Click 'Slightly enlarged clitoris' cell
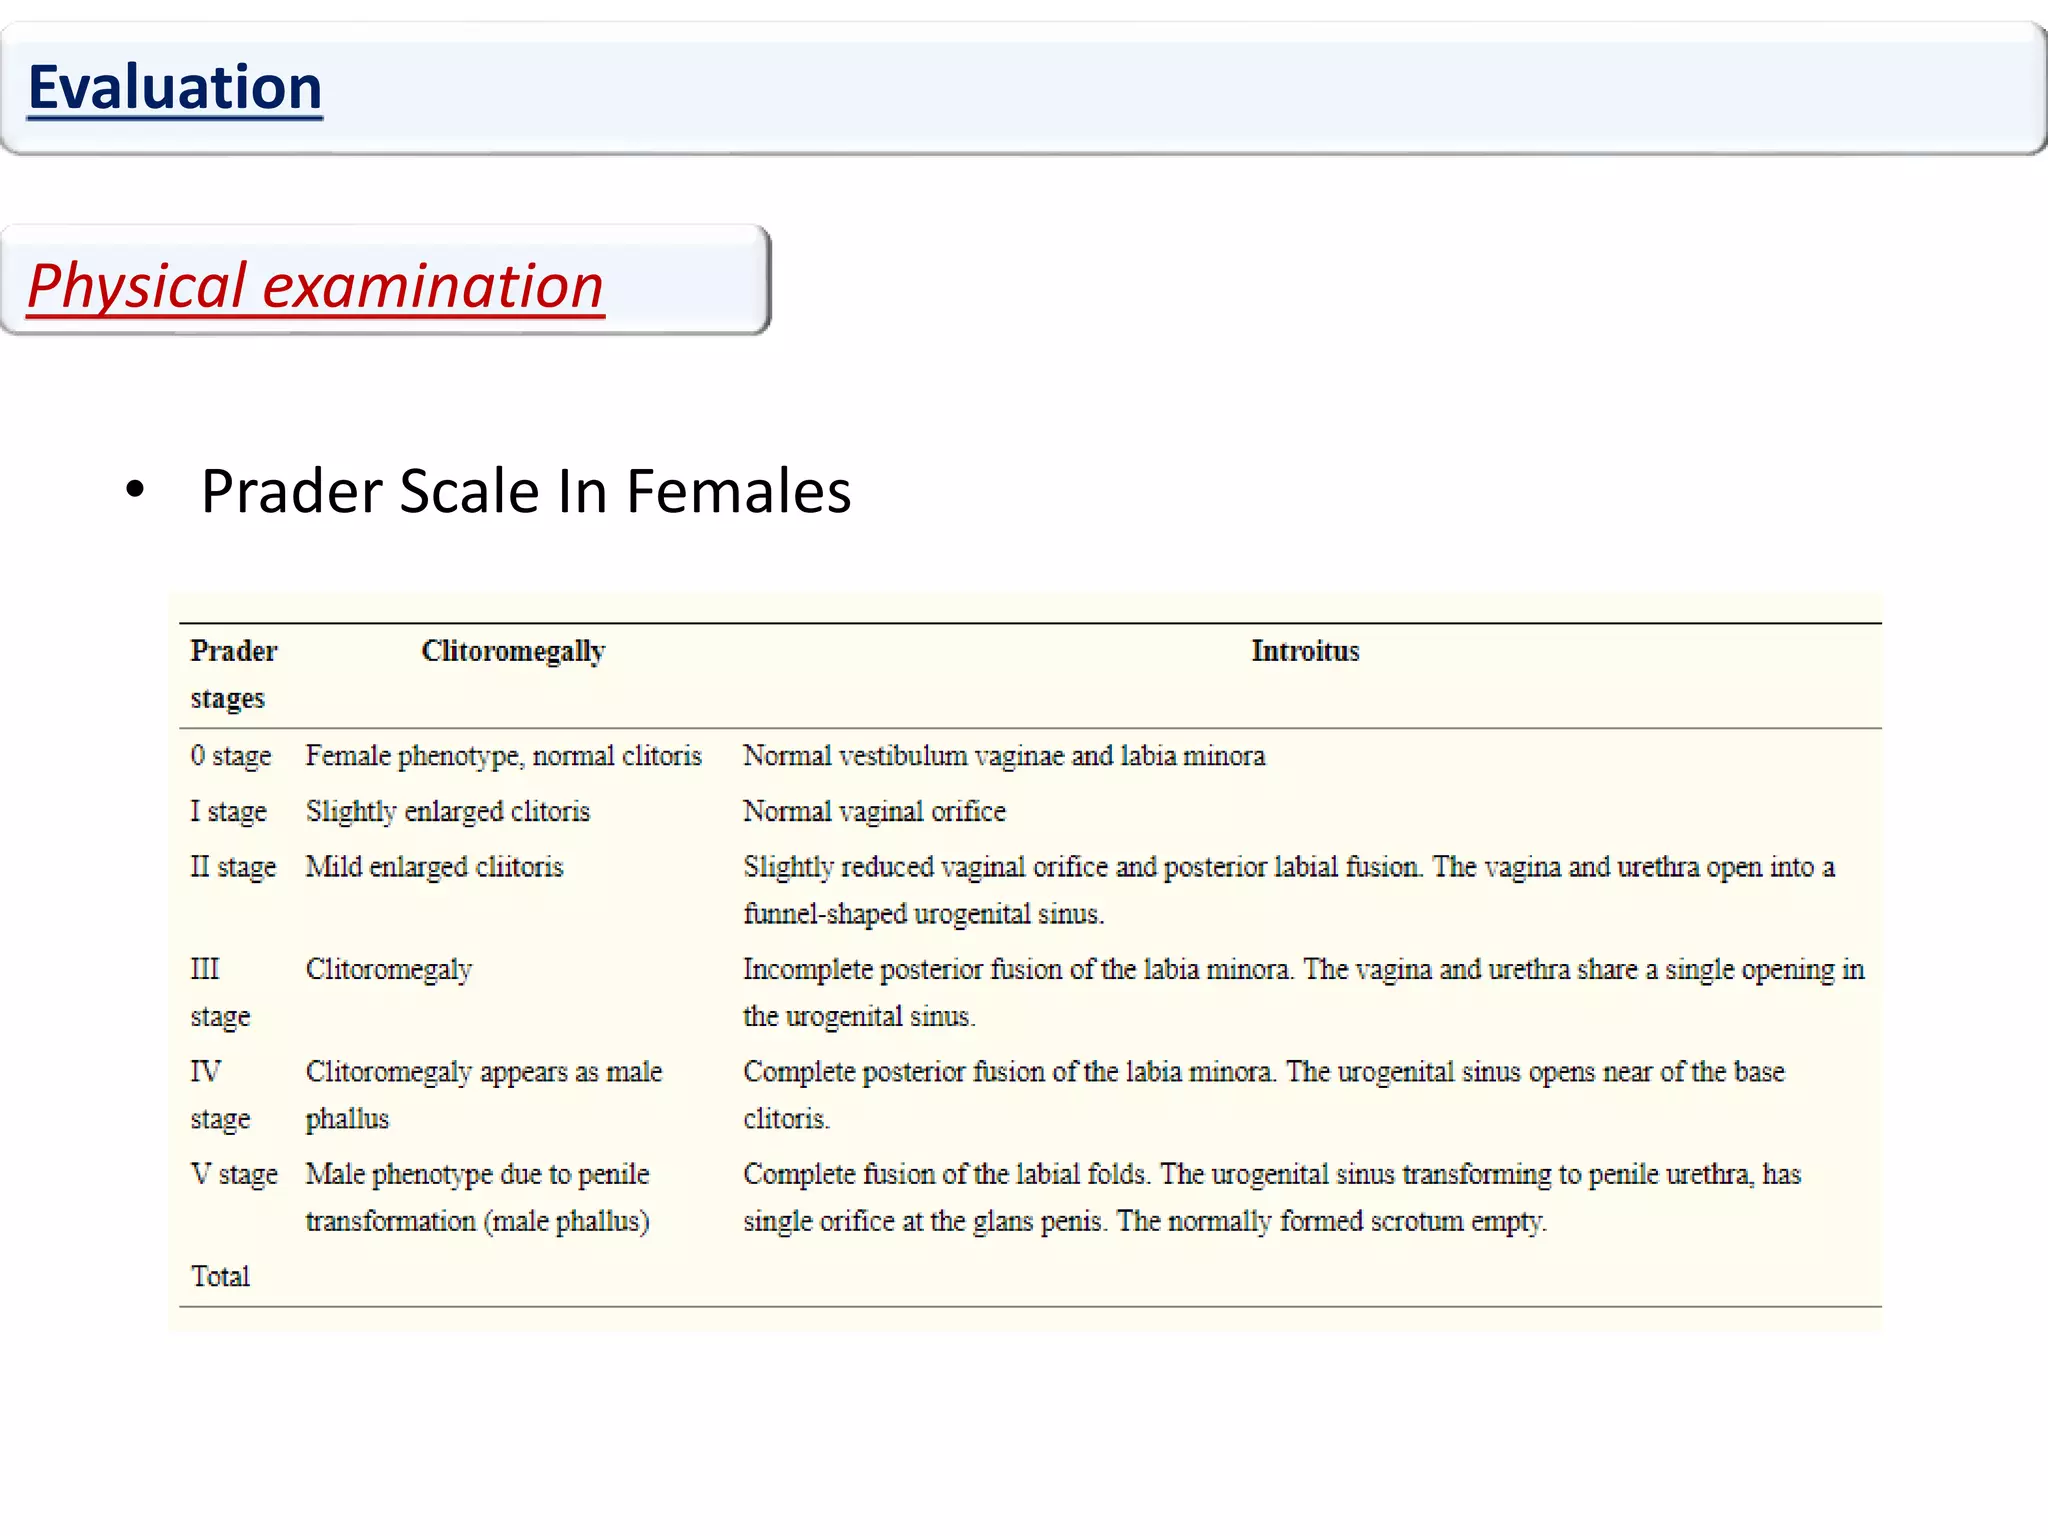The height and width of the screenshot is (1536, 2048). (448, 811)
